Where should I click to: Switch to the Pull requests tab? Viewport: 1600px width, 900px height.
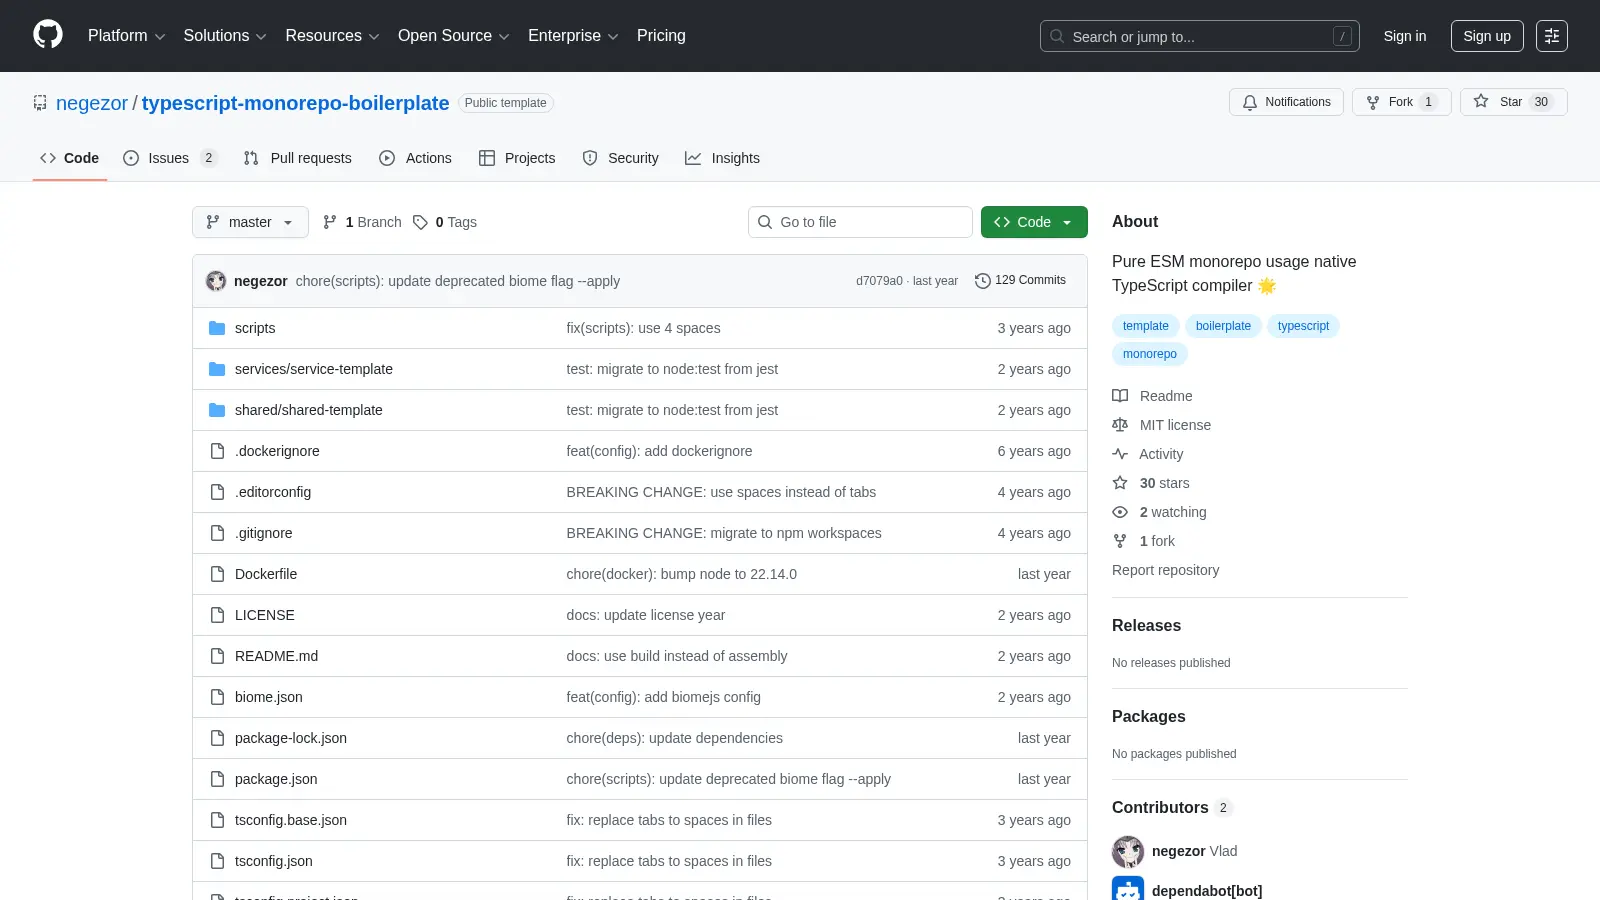tap(298, 158)
